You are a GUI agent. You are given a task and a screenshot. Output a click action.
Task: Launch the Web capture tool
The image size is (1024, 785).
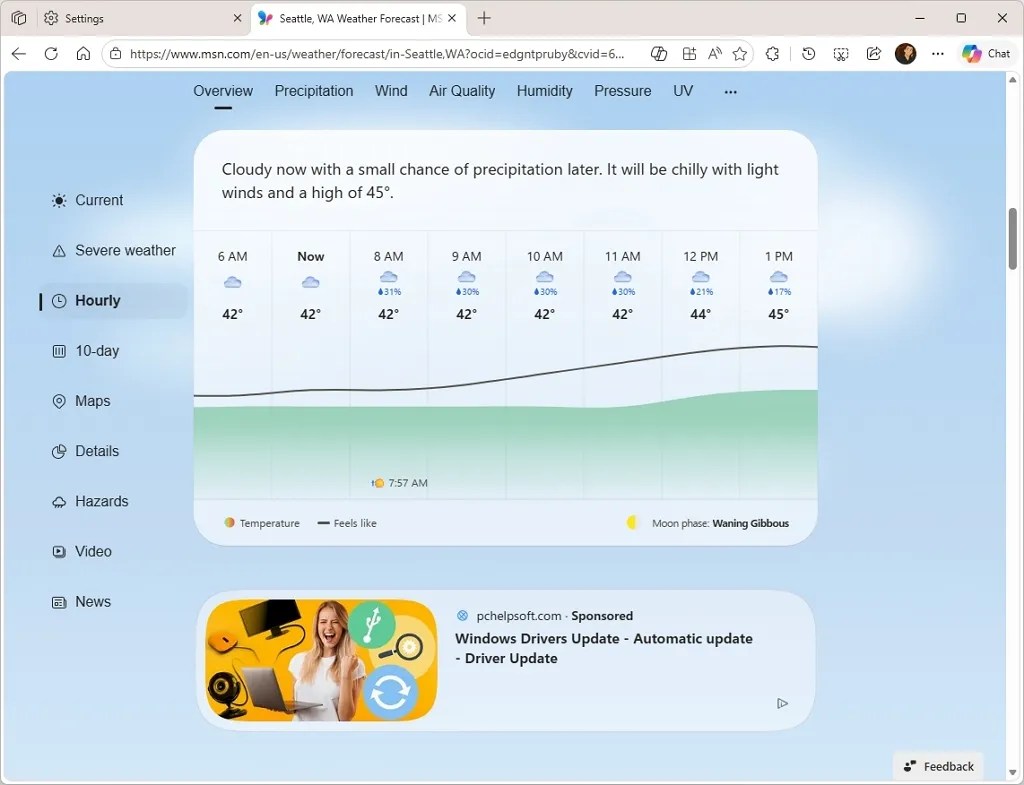click(x=841, y=54)
